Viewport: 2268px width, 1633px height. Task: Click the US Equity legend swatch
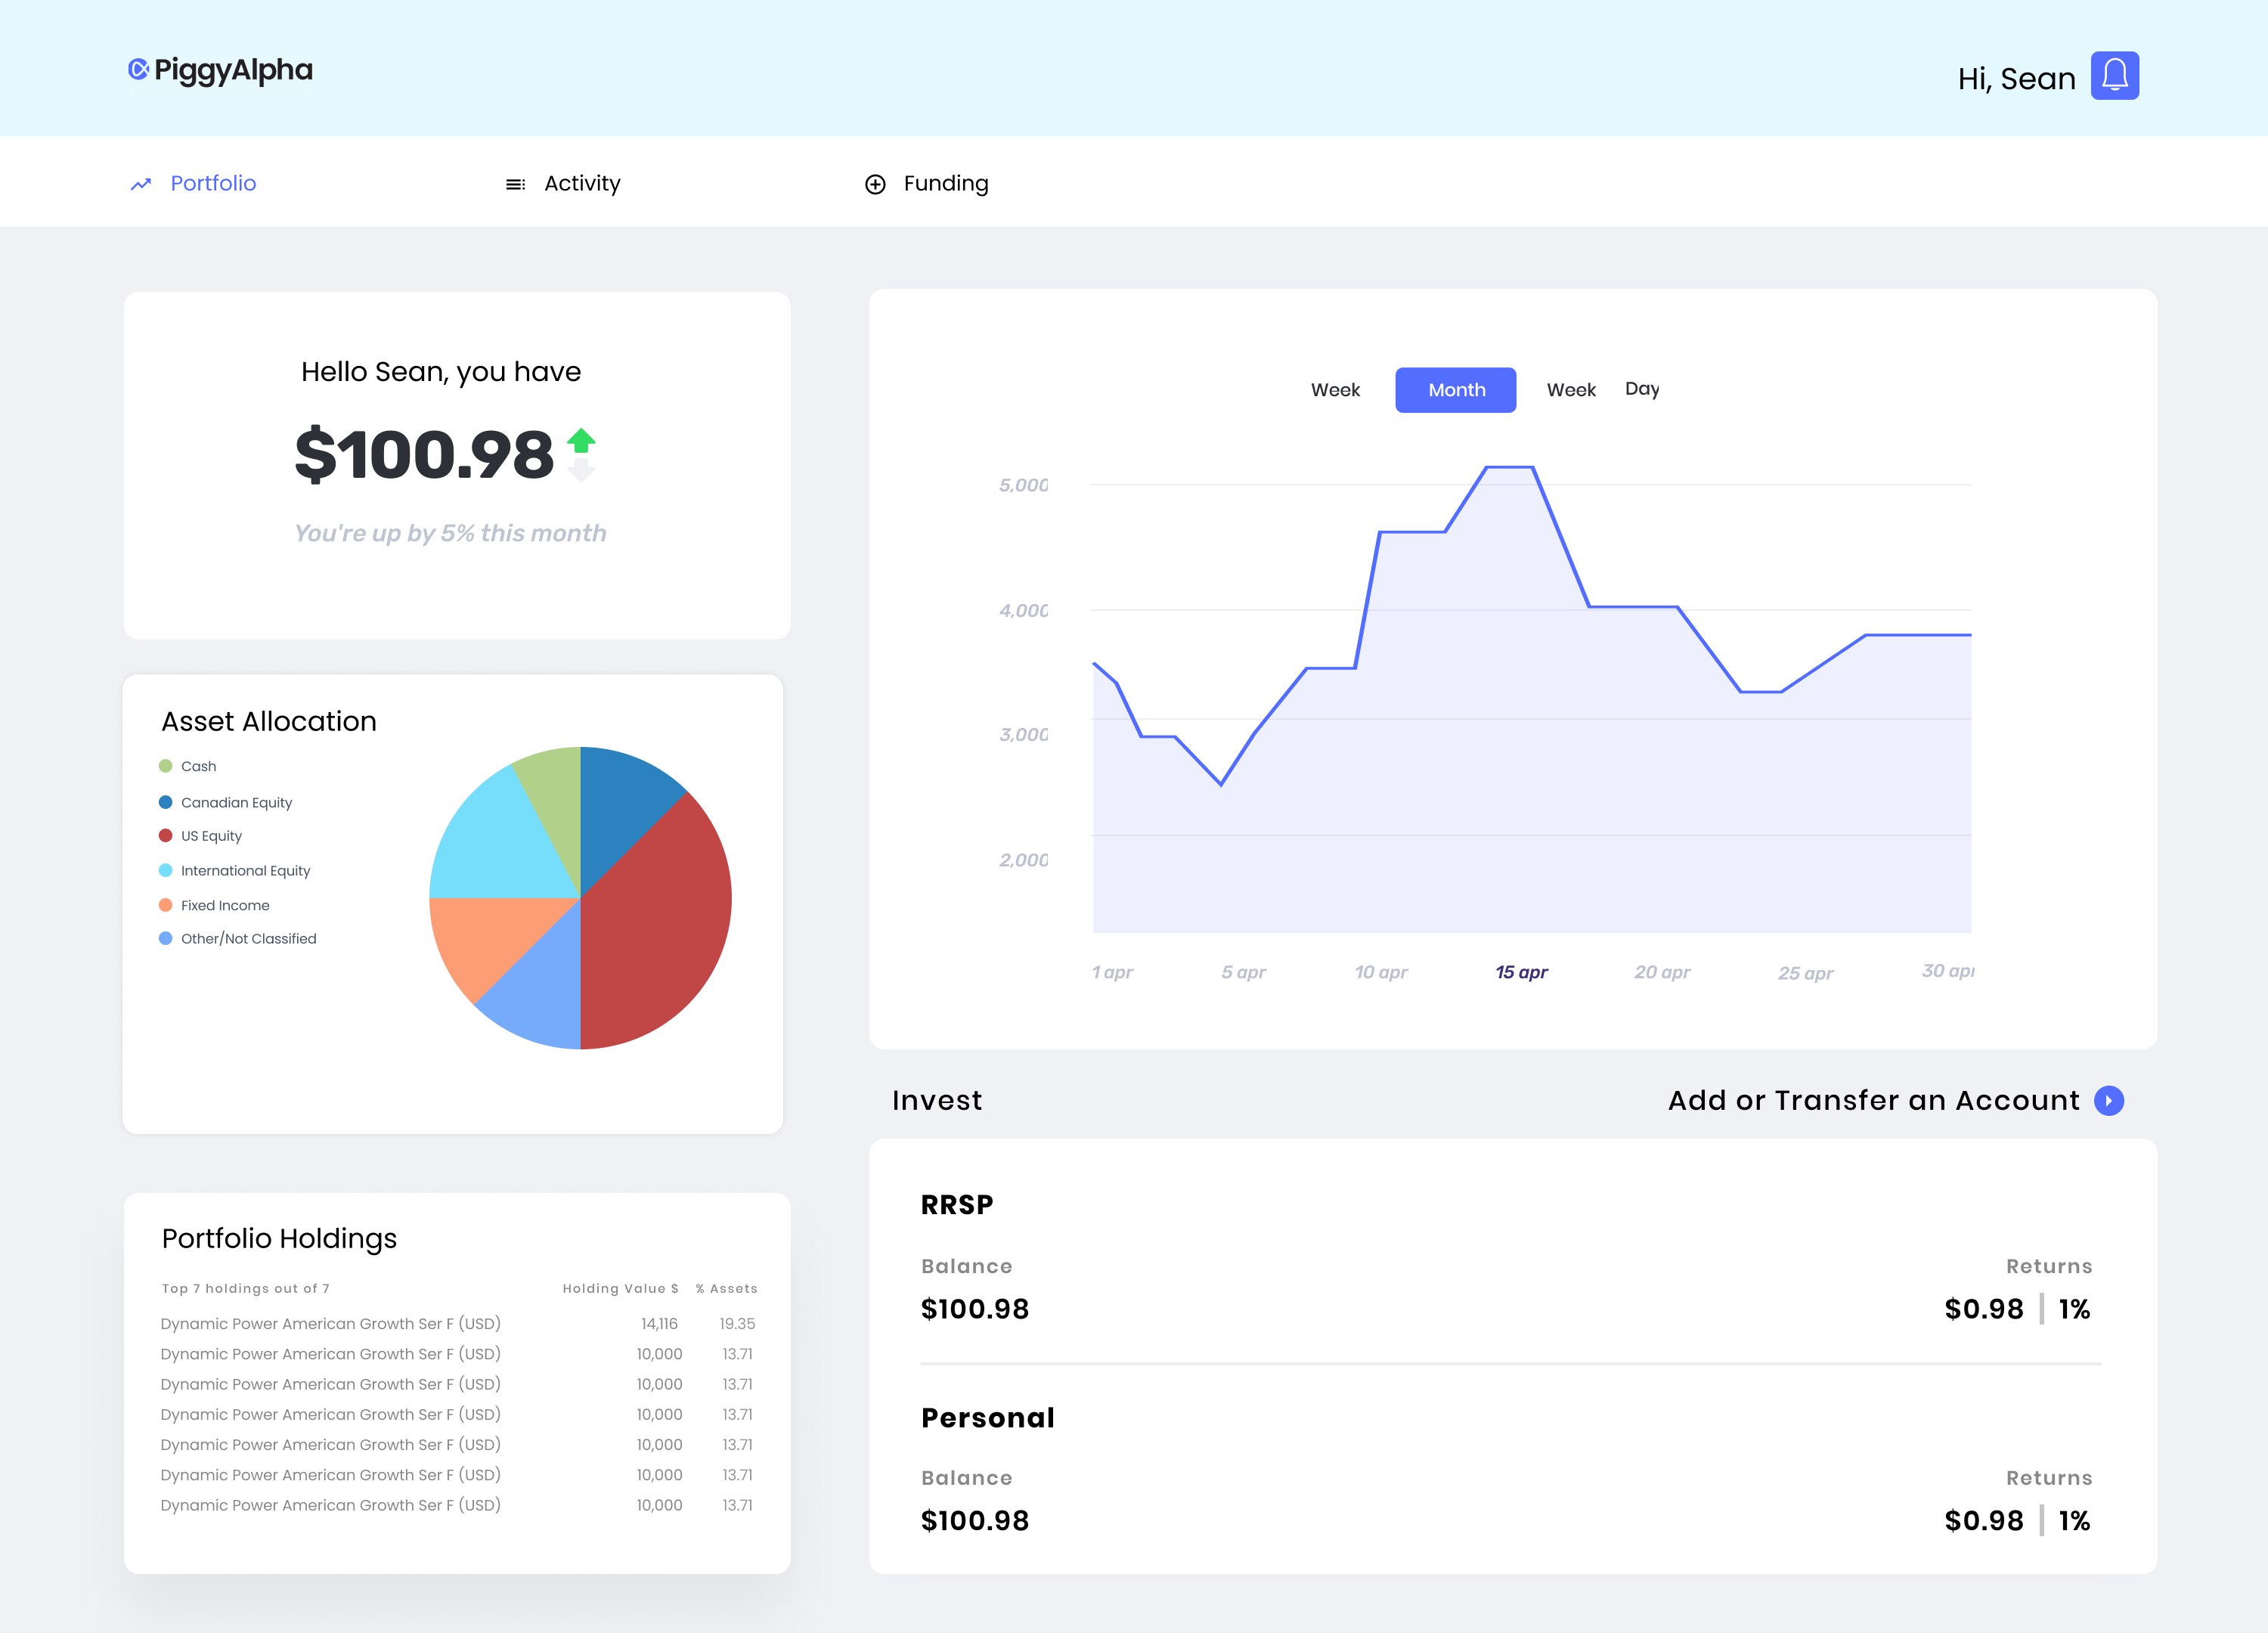[x=166, y=836]
